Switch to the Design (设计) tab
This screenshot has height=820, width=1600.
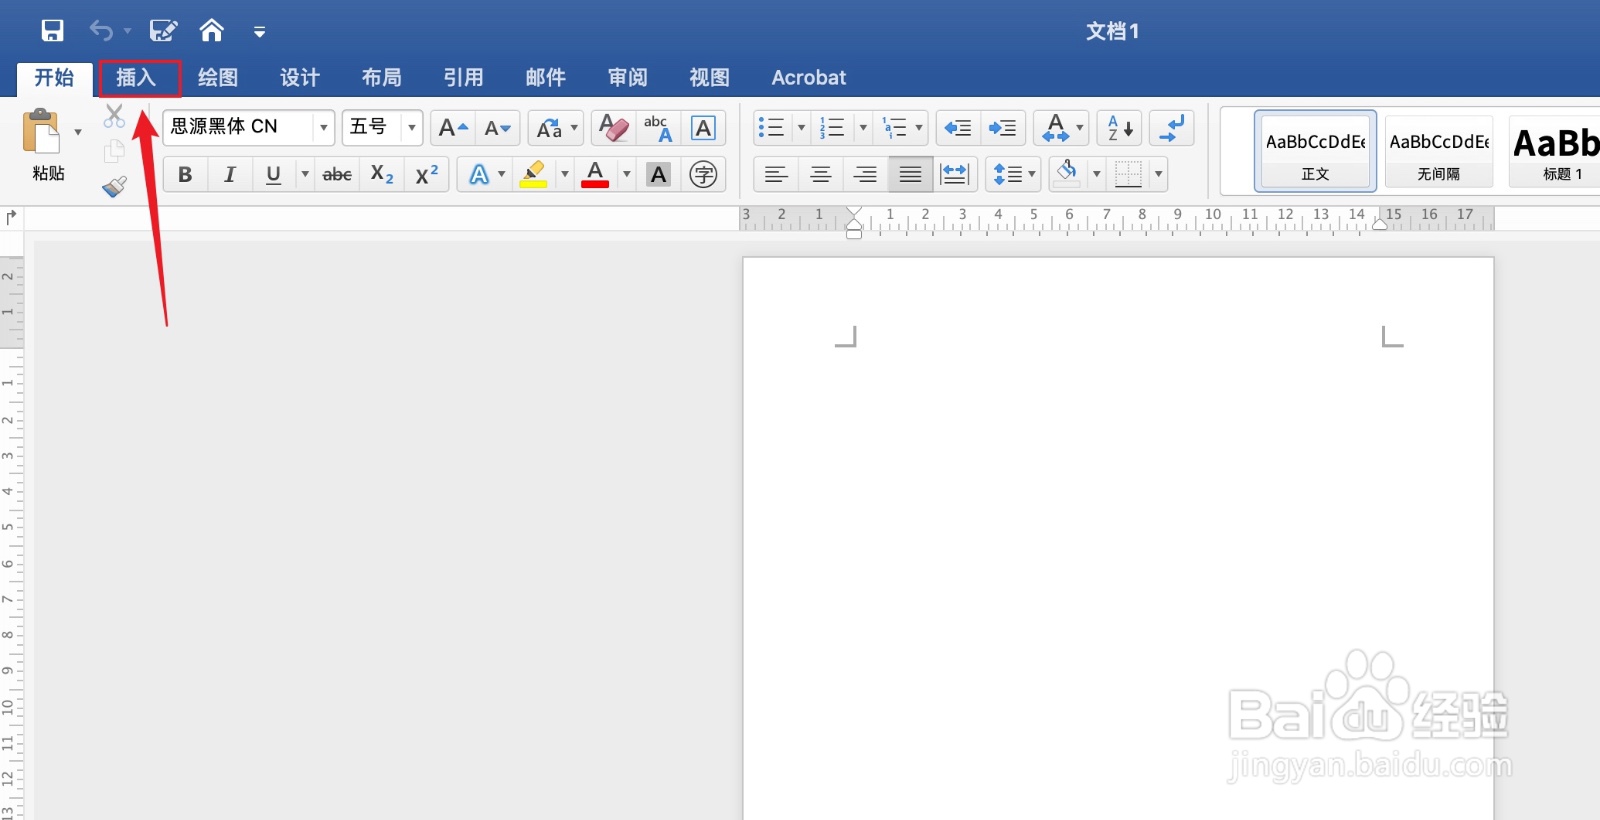299,78
